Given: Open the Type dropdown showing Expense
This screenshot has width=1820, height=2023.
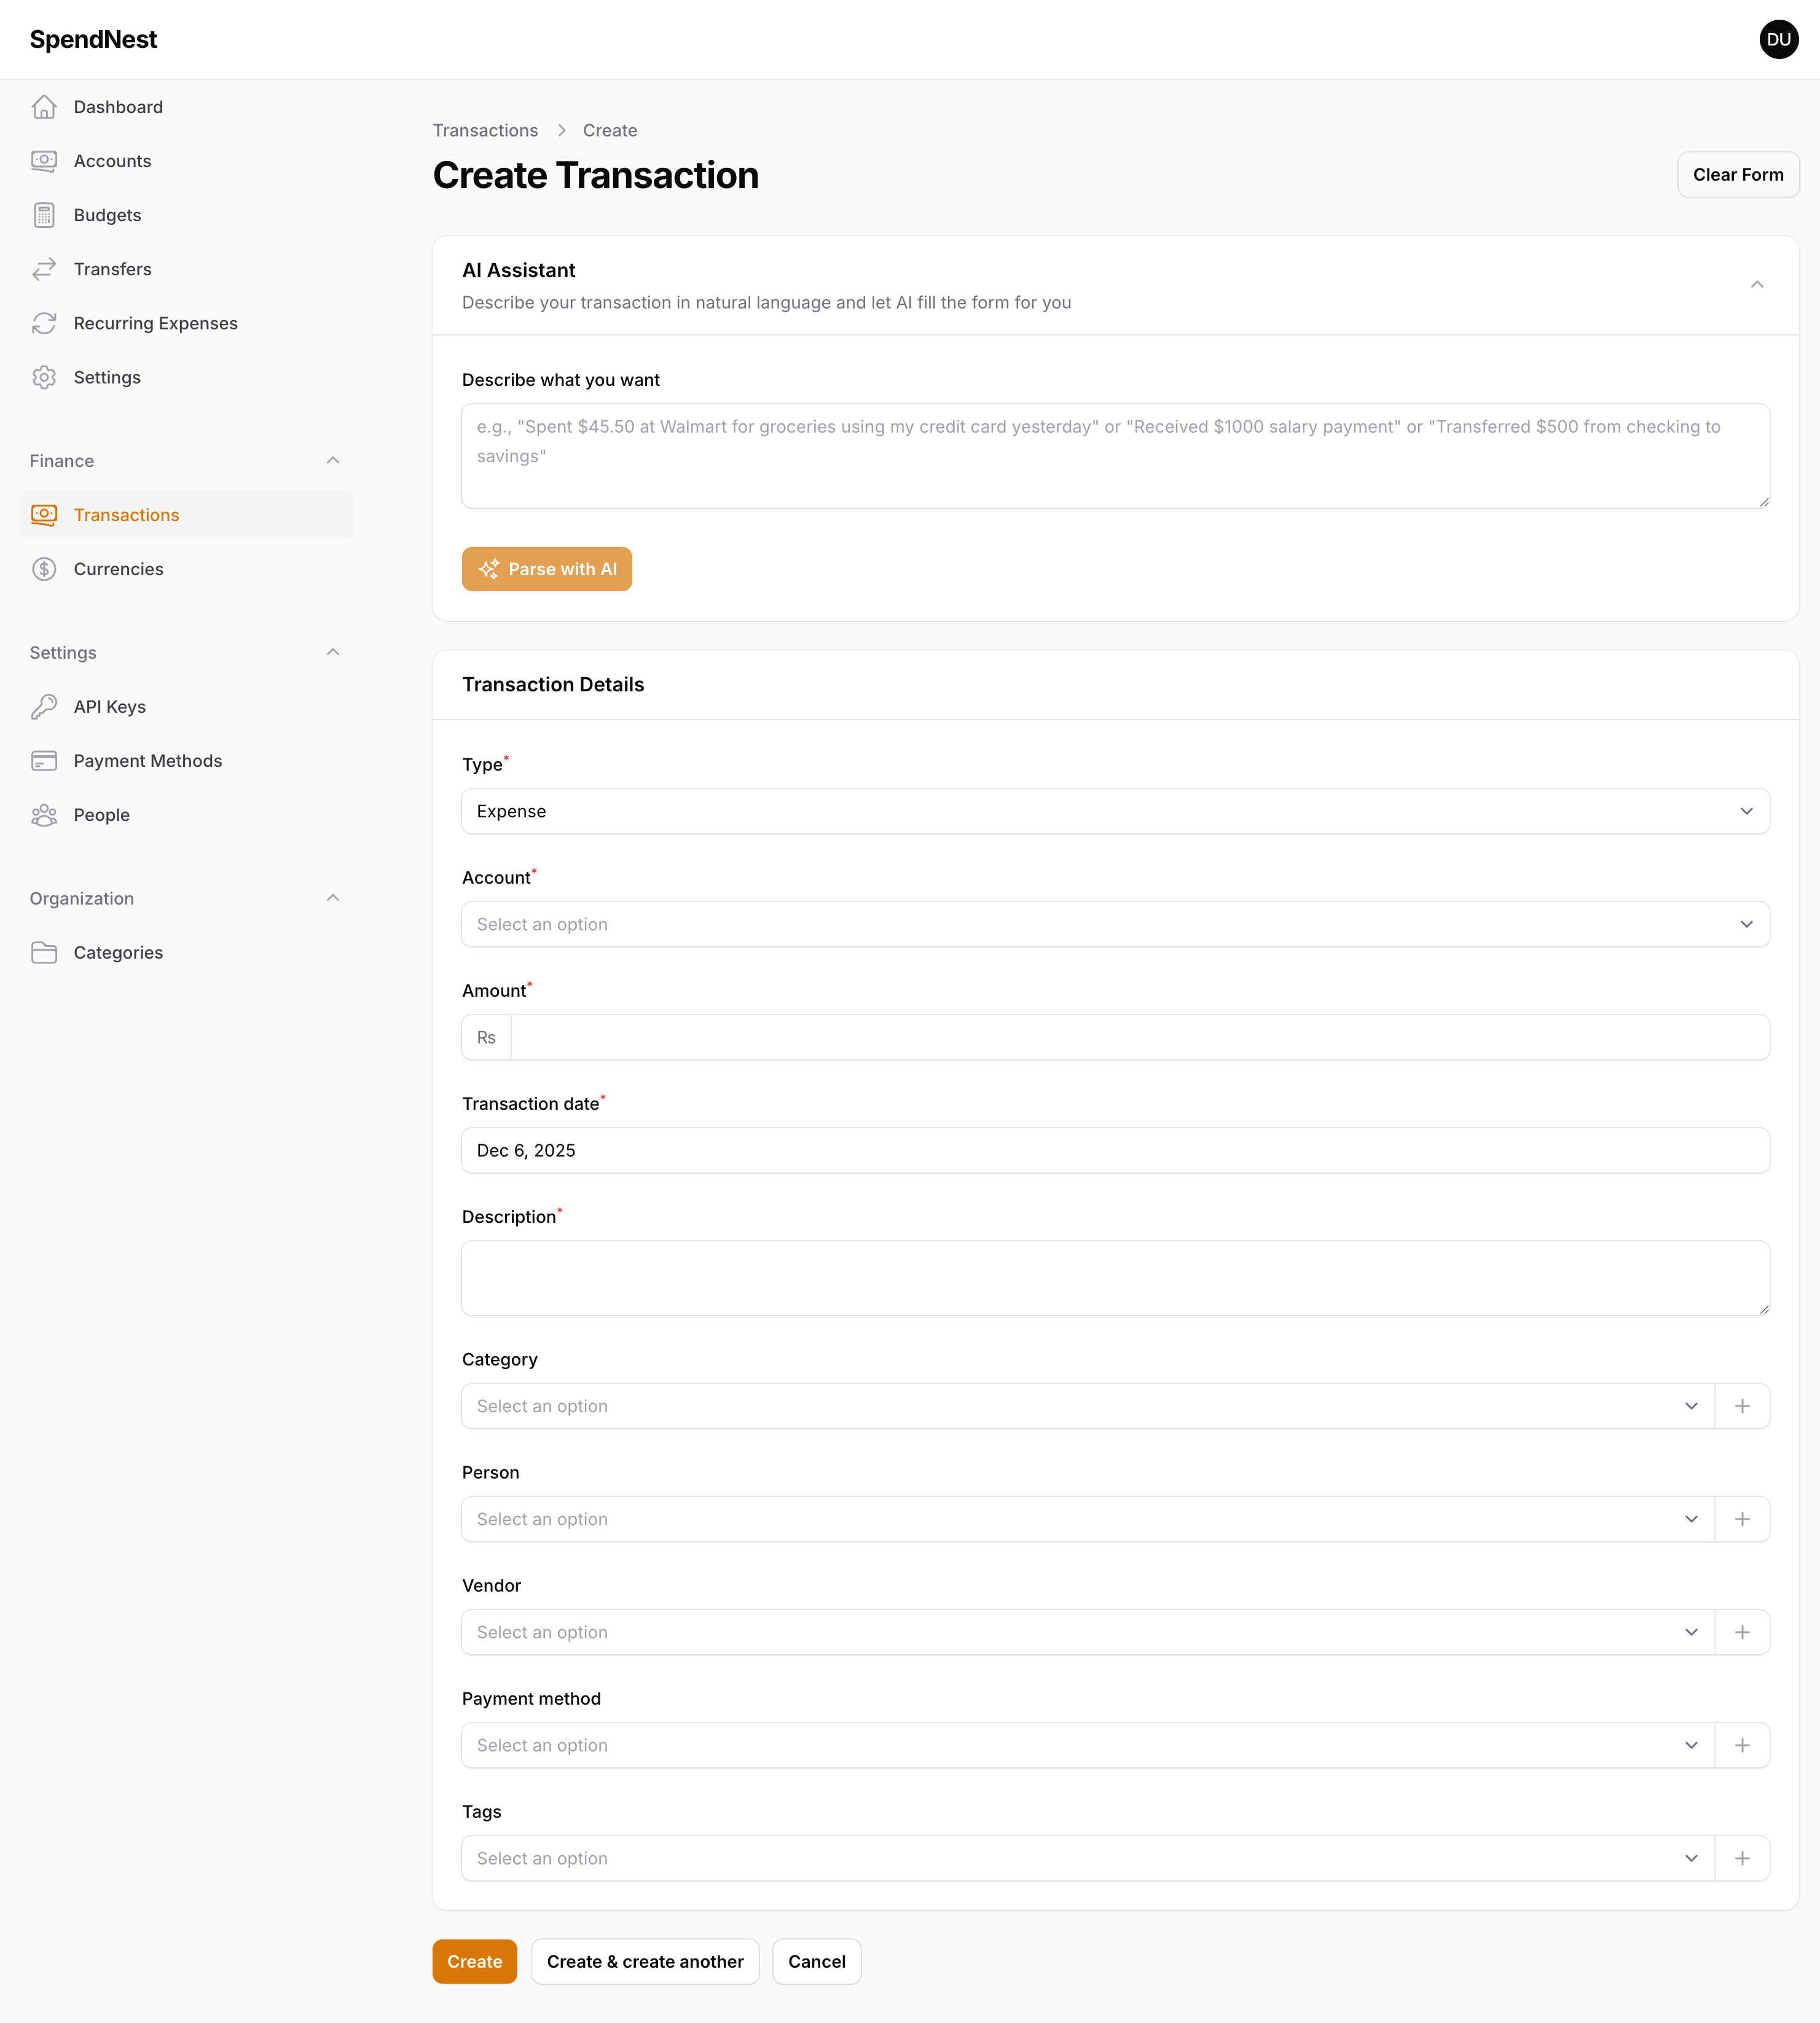Looking at the screenshot, I should tap(1114, 811).
